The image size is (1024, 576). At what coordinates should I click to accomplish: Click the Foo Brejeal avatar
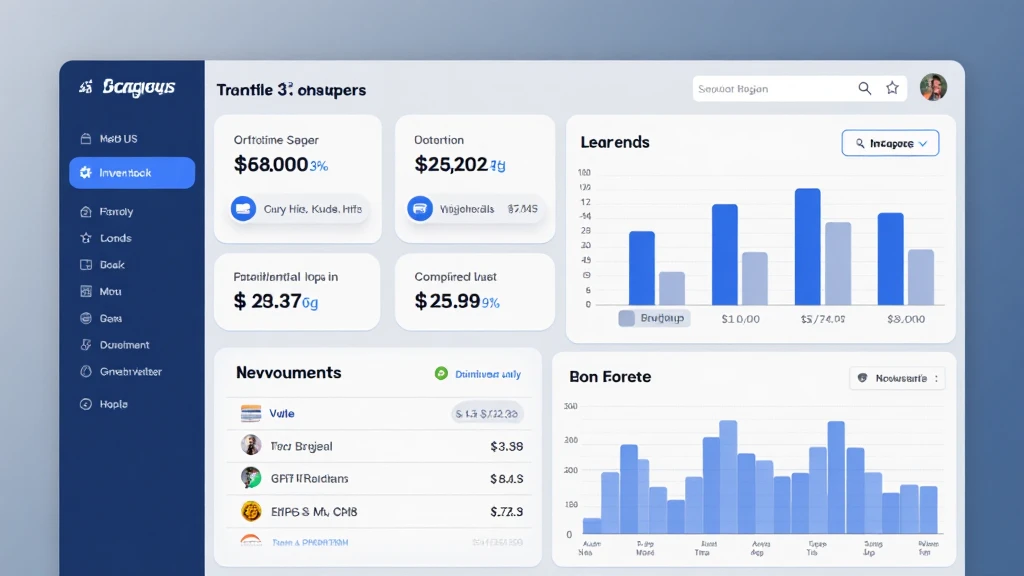251,445
